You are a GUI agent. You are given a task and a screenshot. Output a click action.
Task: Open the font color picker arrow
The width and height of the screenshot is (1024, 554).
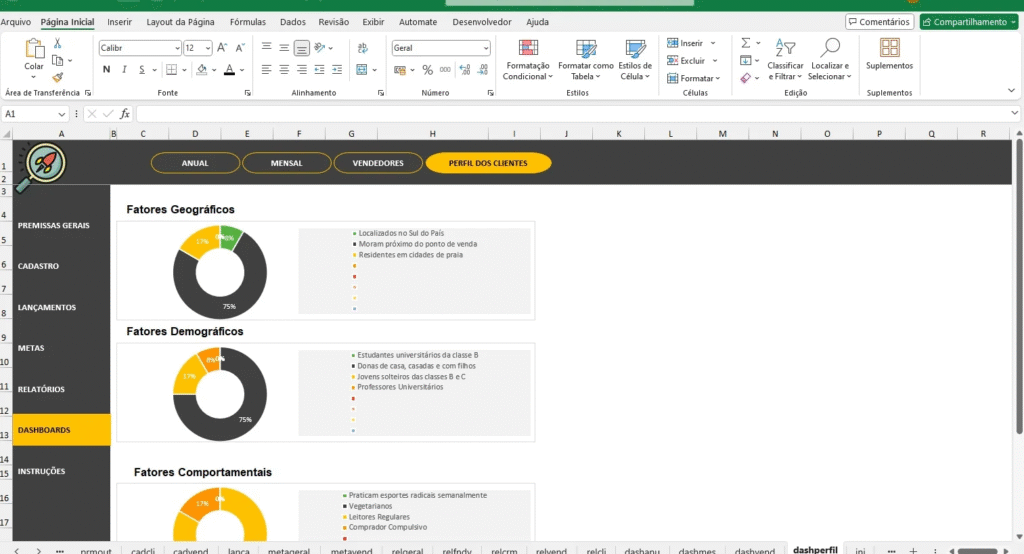tap(242, 70)
